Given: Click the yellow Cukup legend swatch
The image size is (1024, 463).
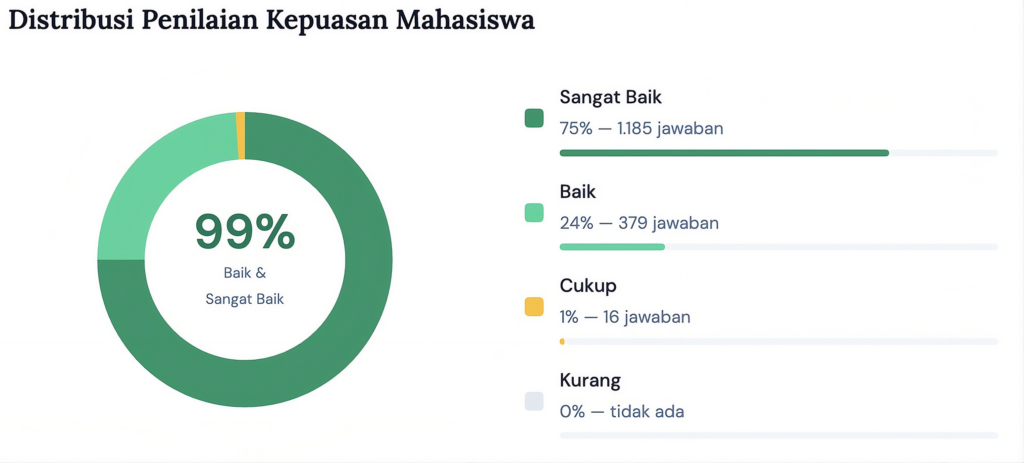Looking at the screenshot, I should tap(534, 306).
